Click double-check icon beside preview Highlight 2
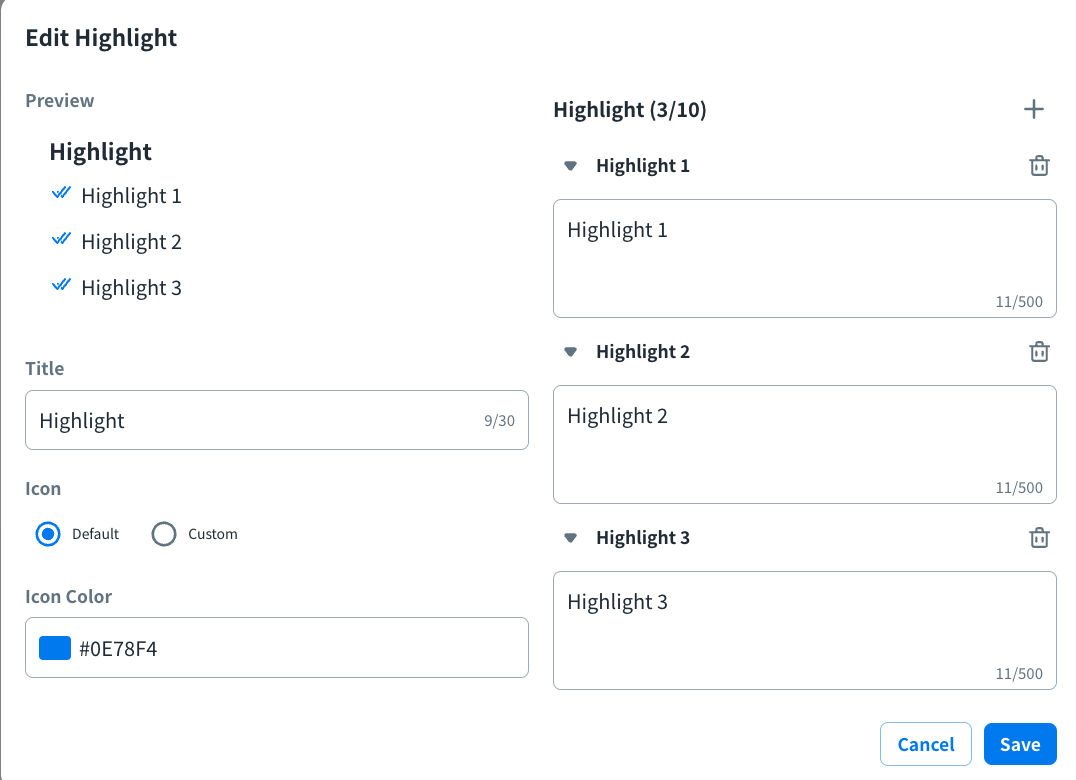1076x780 pixels. click(61, 240)
